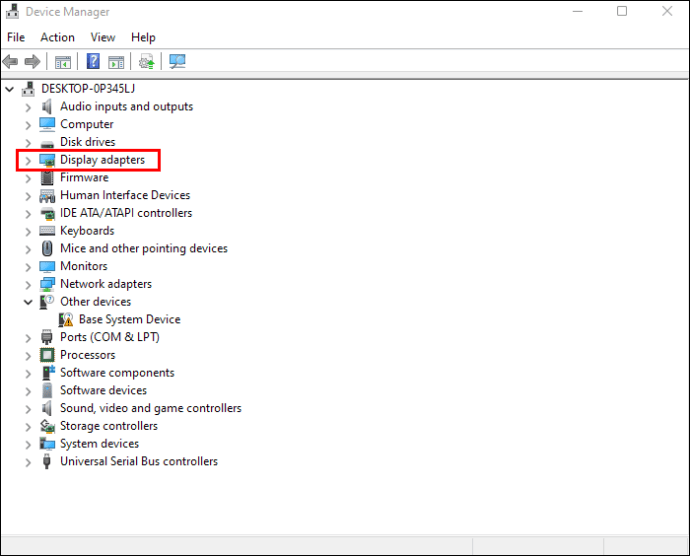
Task: Select the Human Interface Devices label
Action: (x=125, y=195)
